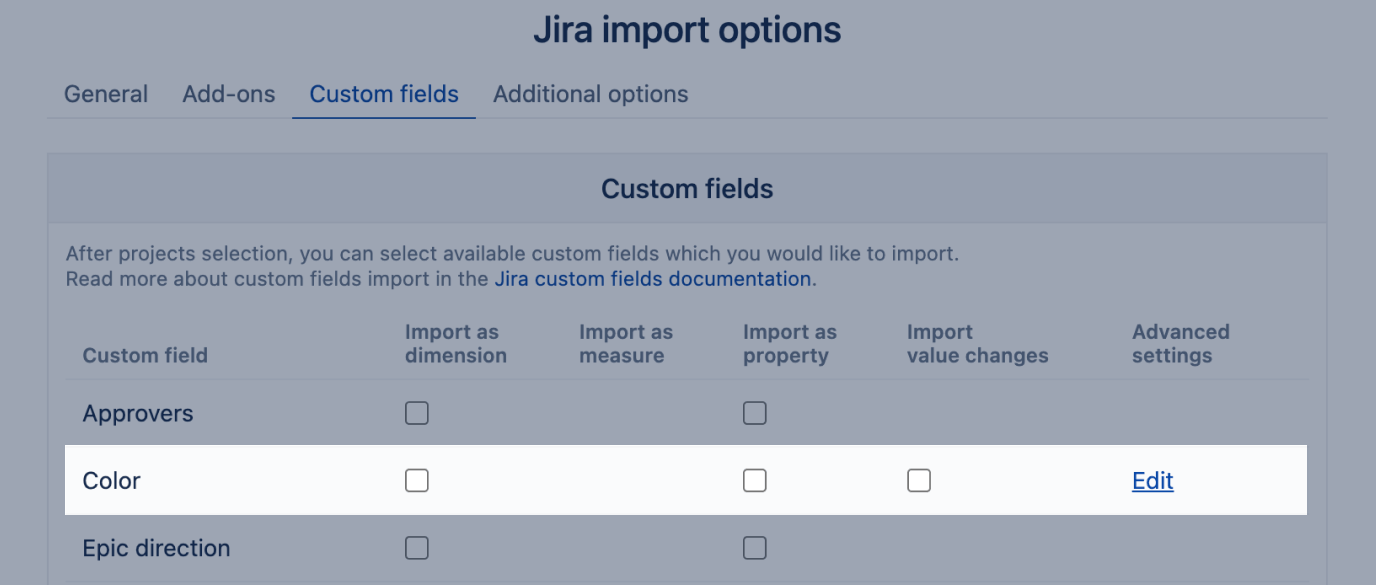Go to the Additional options tab

click(590, 94)
